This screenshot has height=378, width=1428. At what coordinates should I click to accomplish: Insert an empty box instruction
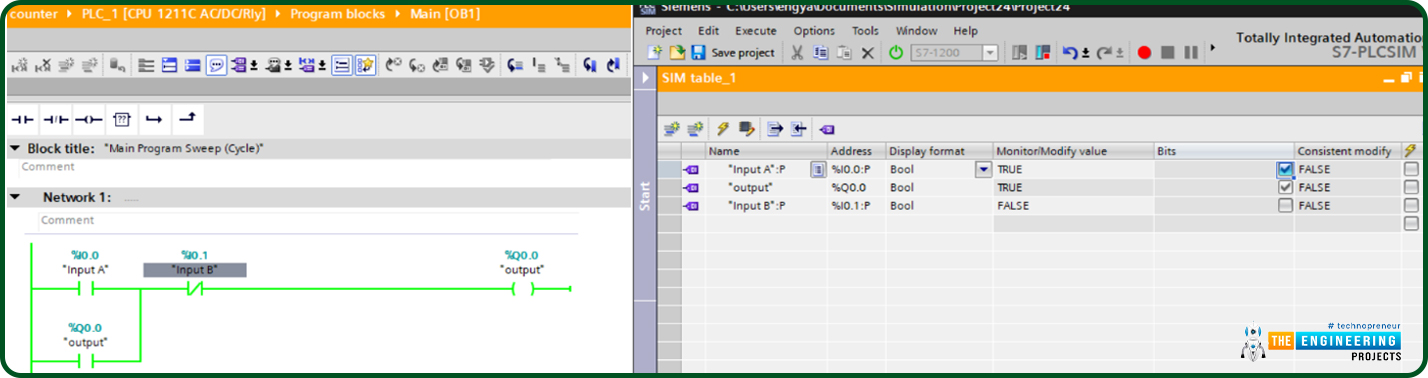click(121, 119)
